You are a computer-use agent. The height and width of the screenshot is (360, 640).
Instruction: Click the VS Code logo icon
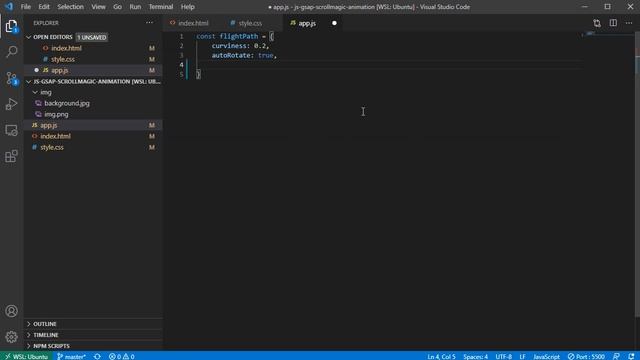point(9,7)
